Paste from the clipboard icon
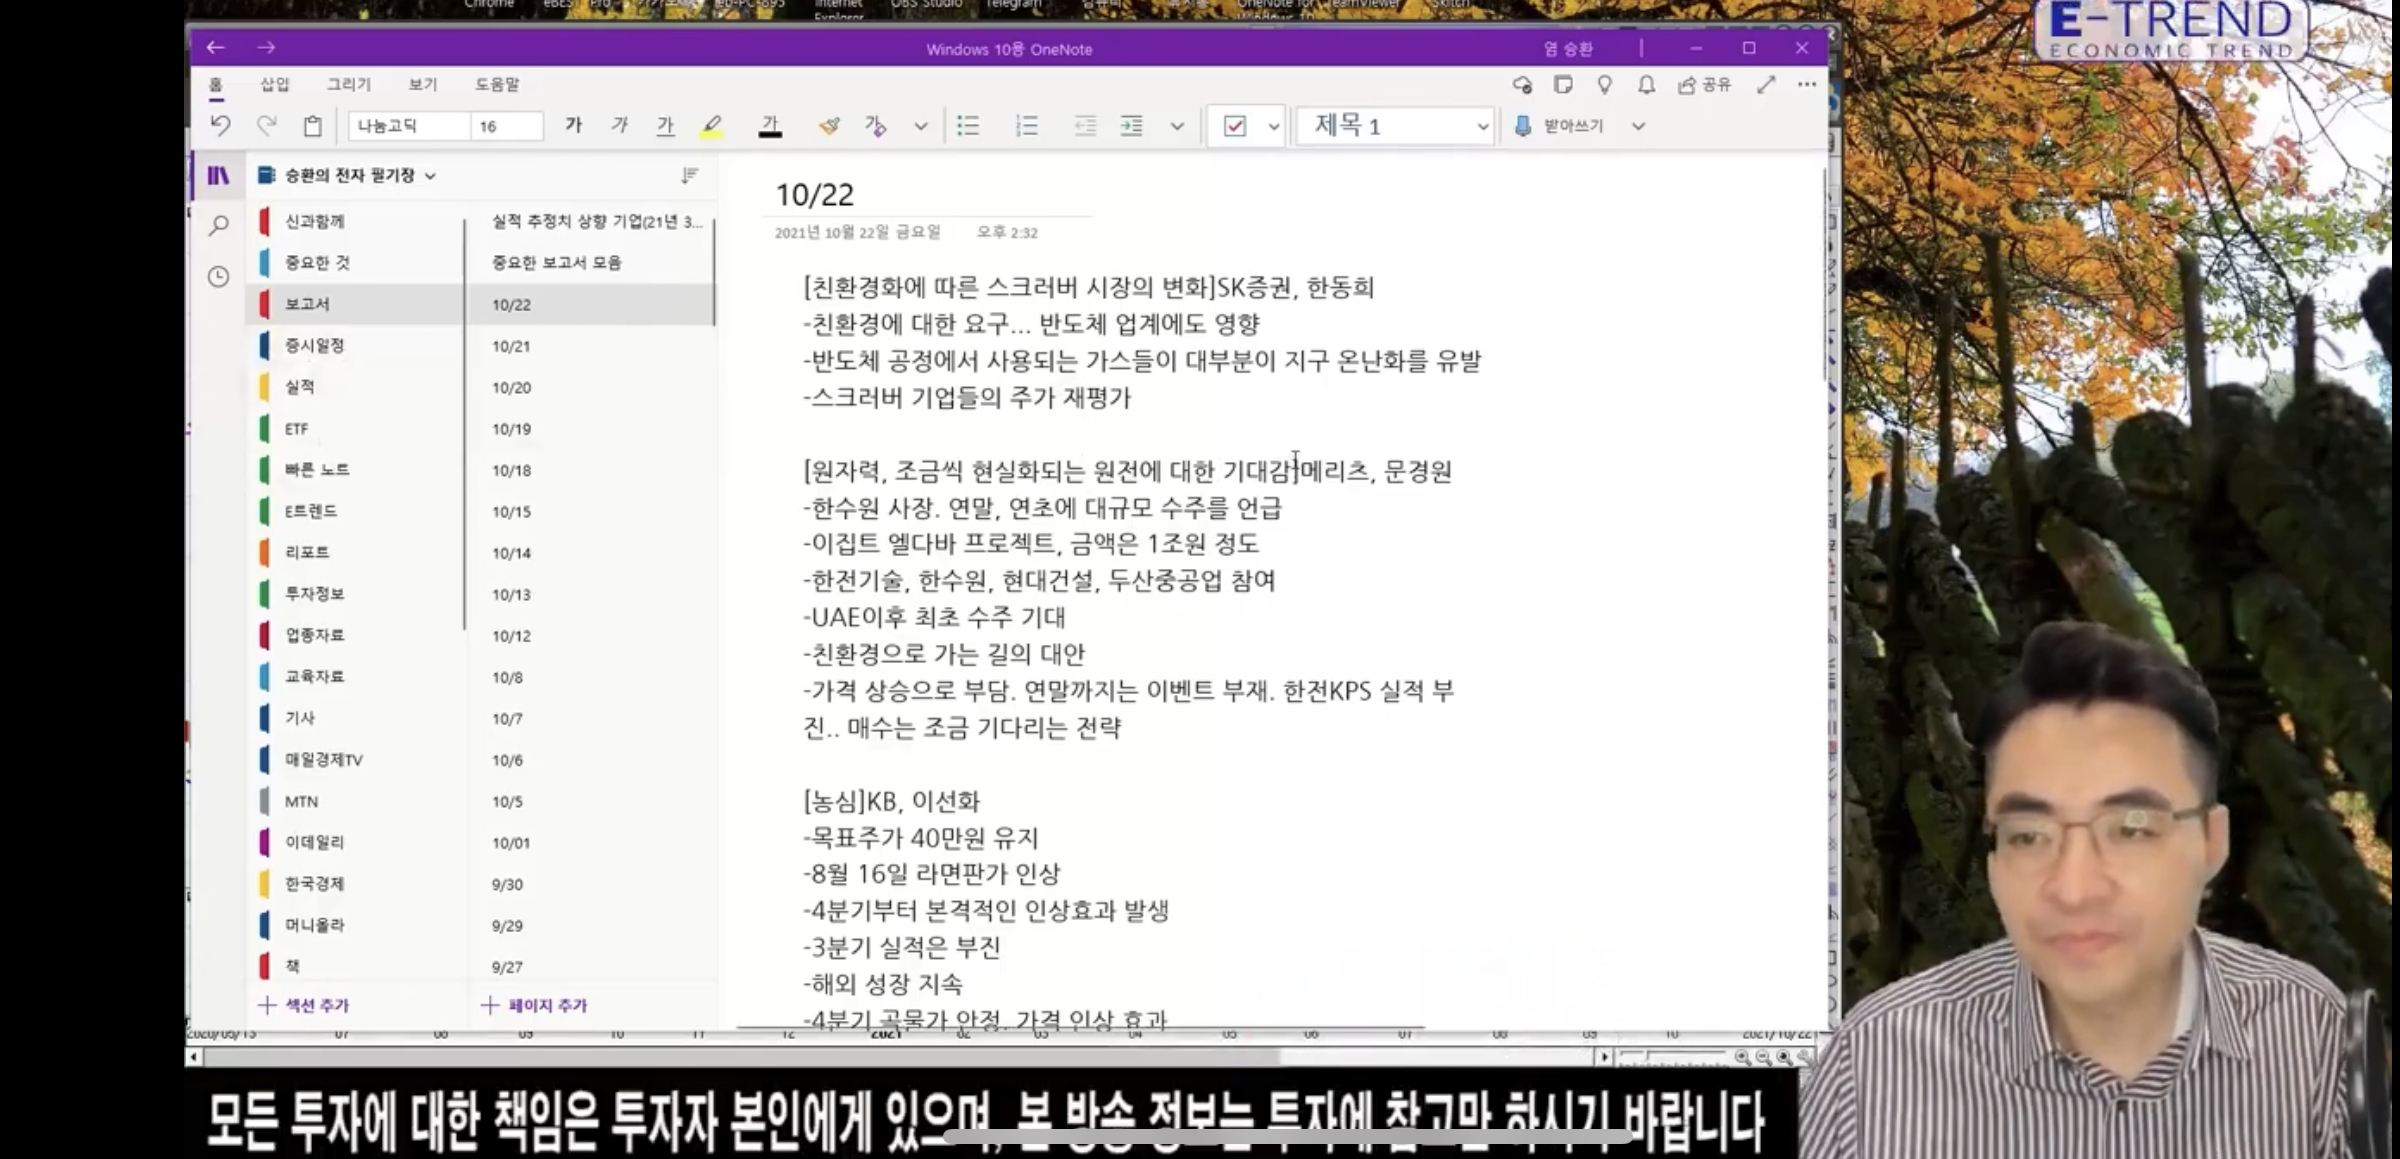2400x1159 pixels. click(313, 126)
